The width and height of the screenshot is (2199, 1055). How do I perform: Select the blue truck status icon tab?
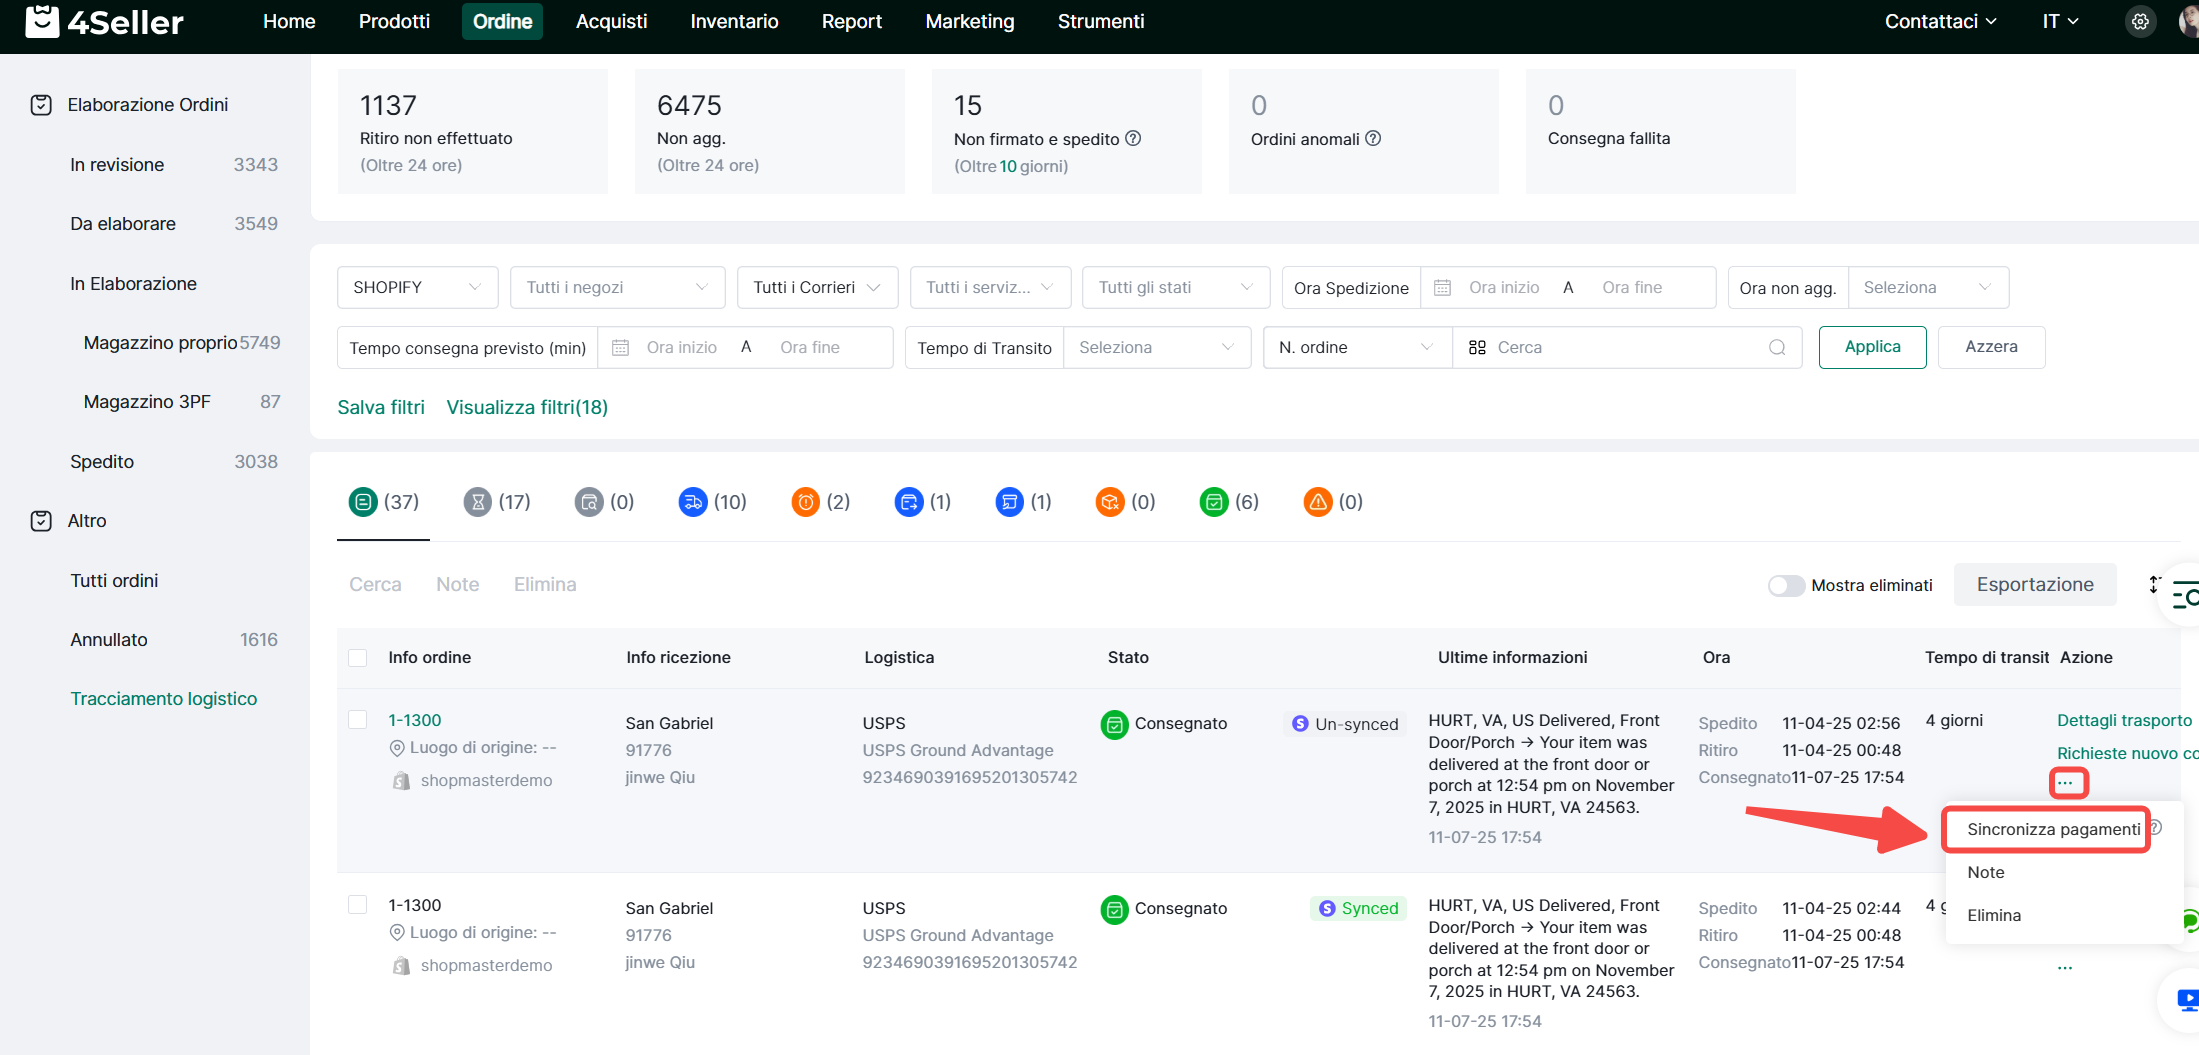pos(692,502)
